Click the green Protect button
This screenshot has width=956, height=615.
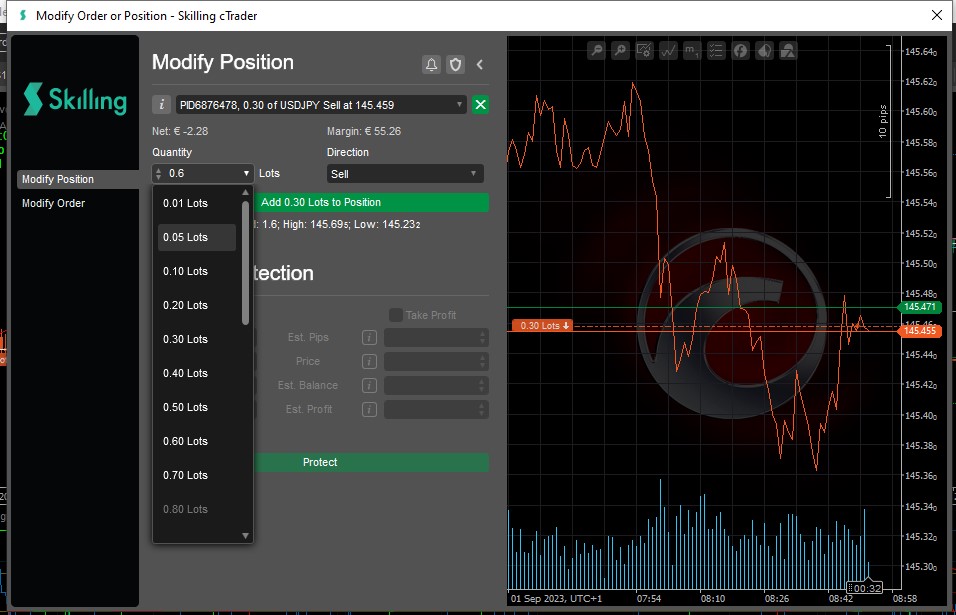[371, 462]
